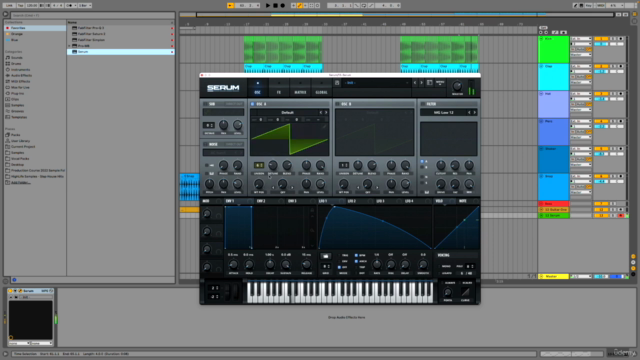The width and height of the screenshot is (640, 360).
Task: Go to previous Serum preset
Action: 415,83
